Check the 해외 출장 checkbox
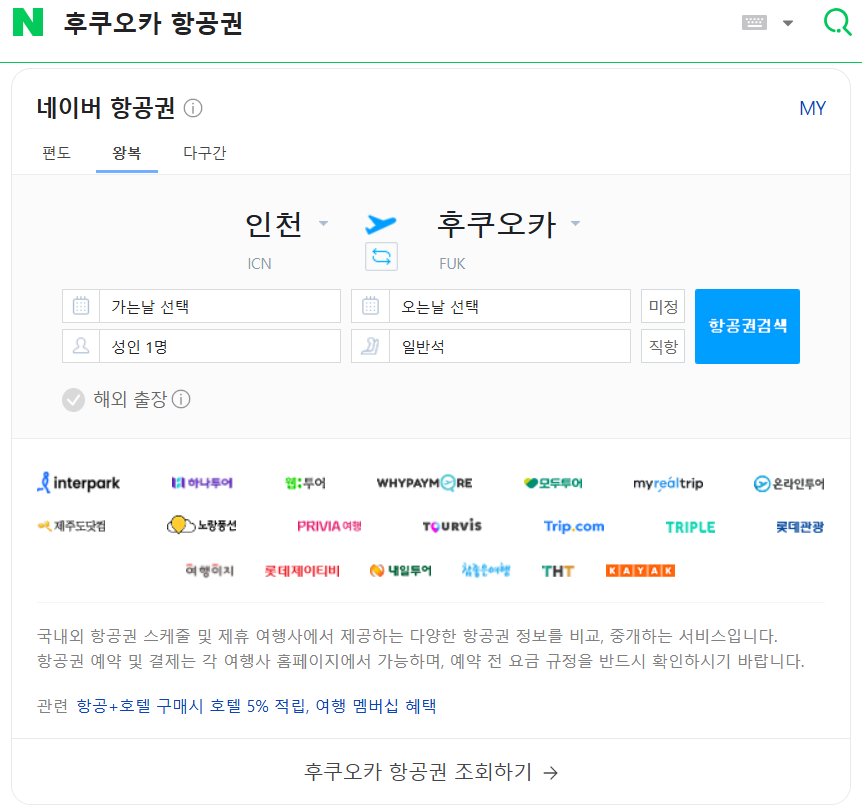 point(73,400)
